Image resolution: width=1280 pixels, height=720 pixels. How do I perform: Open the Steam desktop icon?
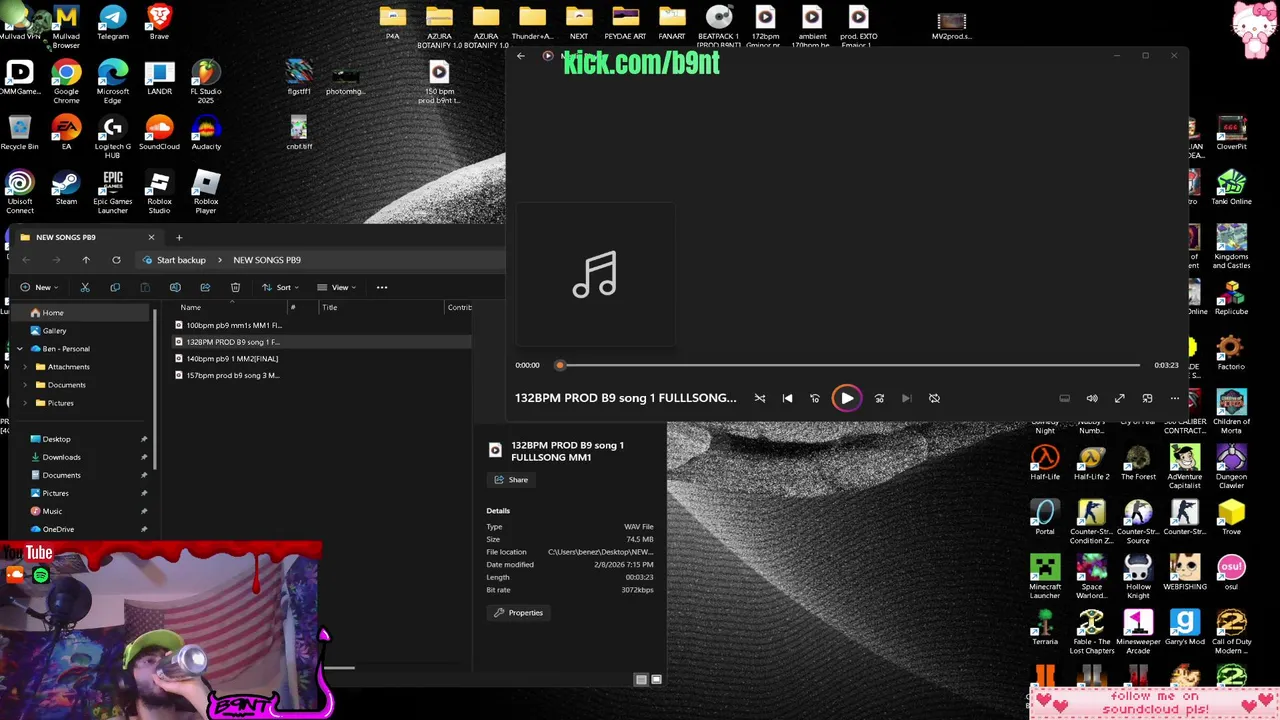click(x=66, y=188)
